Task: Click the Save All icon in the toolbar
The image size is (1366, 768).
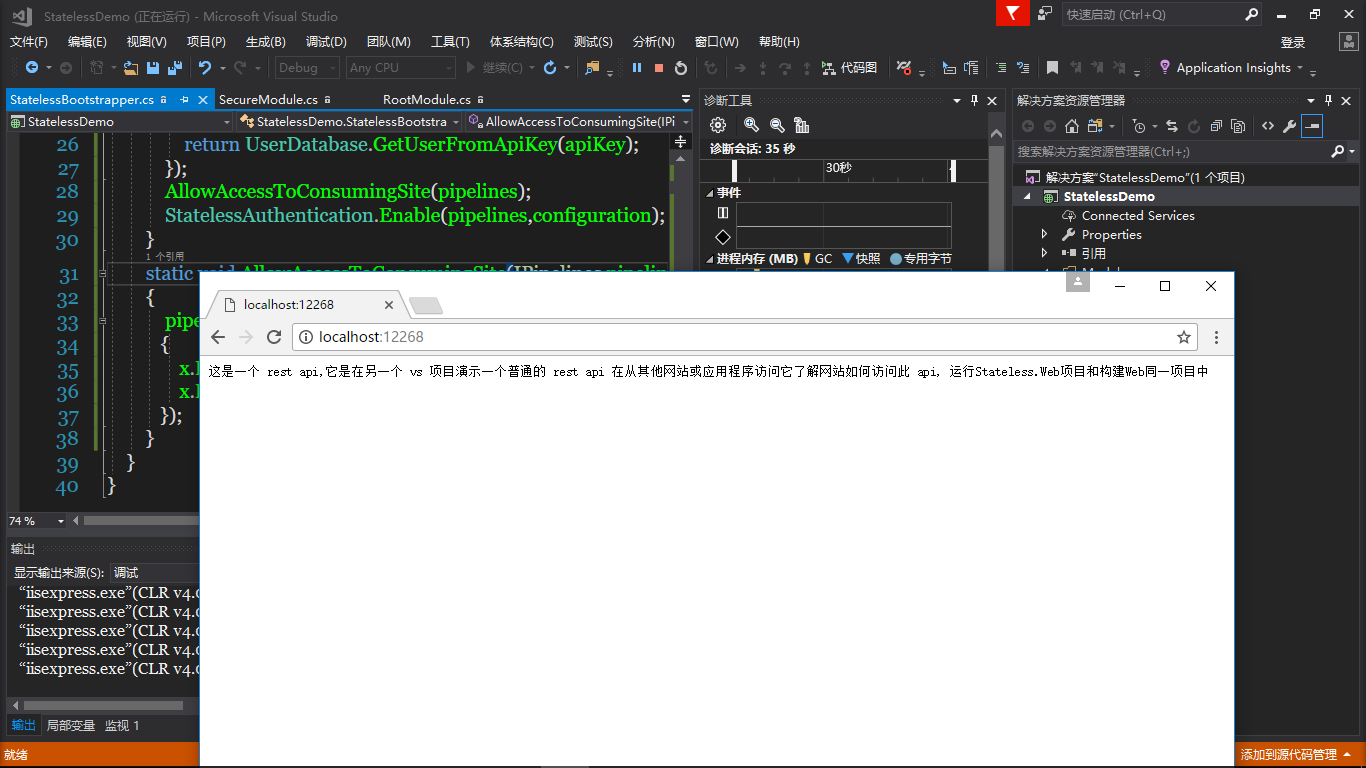Action: (174, 68)
